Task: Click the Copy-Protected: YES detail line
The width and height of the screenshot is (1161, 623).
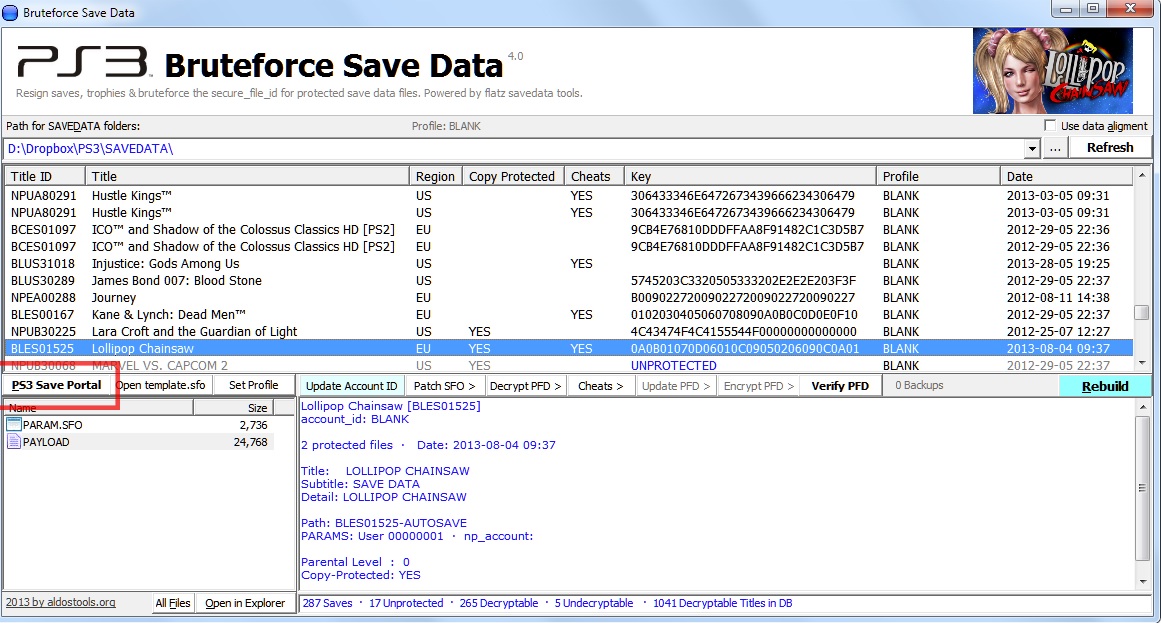Action: [x=361, y=575]
